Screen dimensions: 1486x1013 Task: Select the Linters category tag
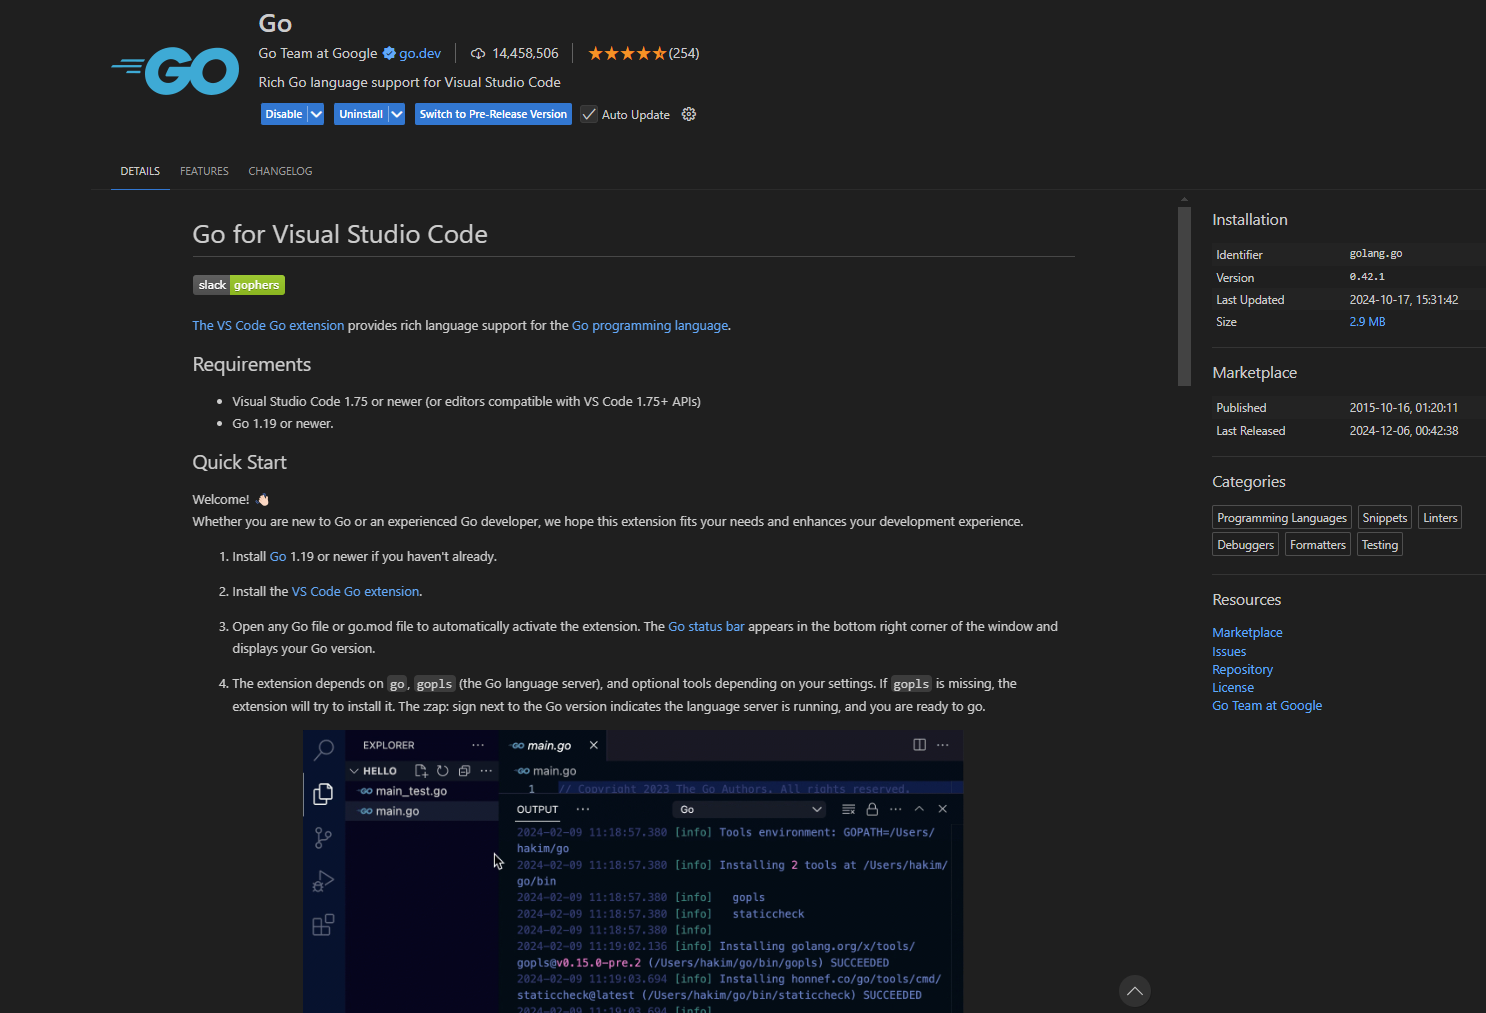[1440, 517]
